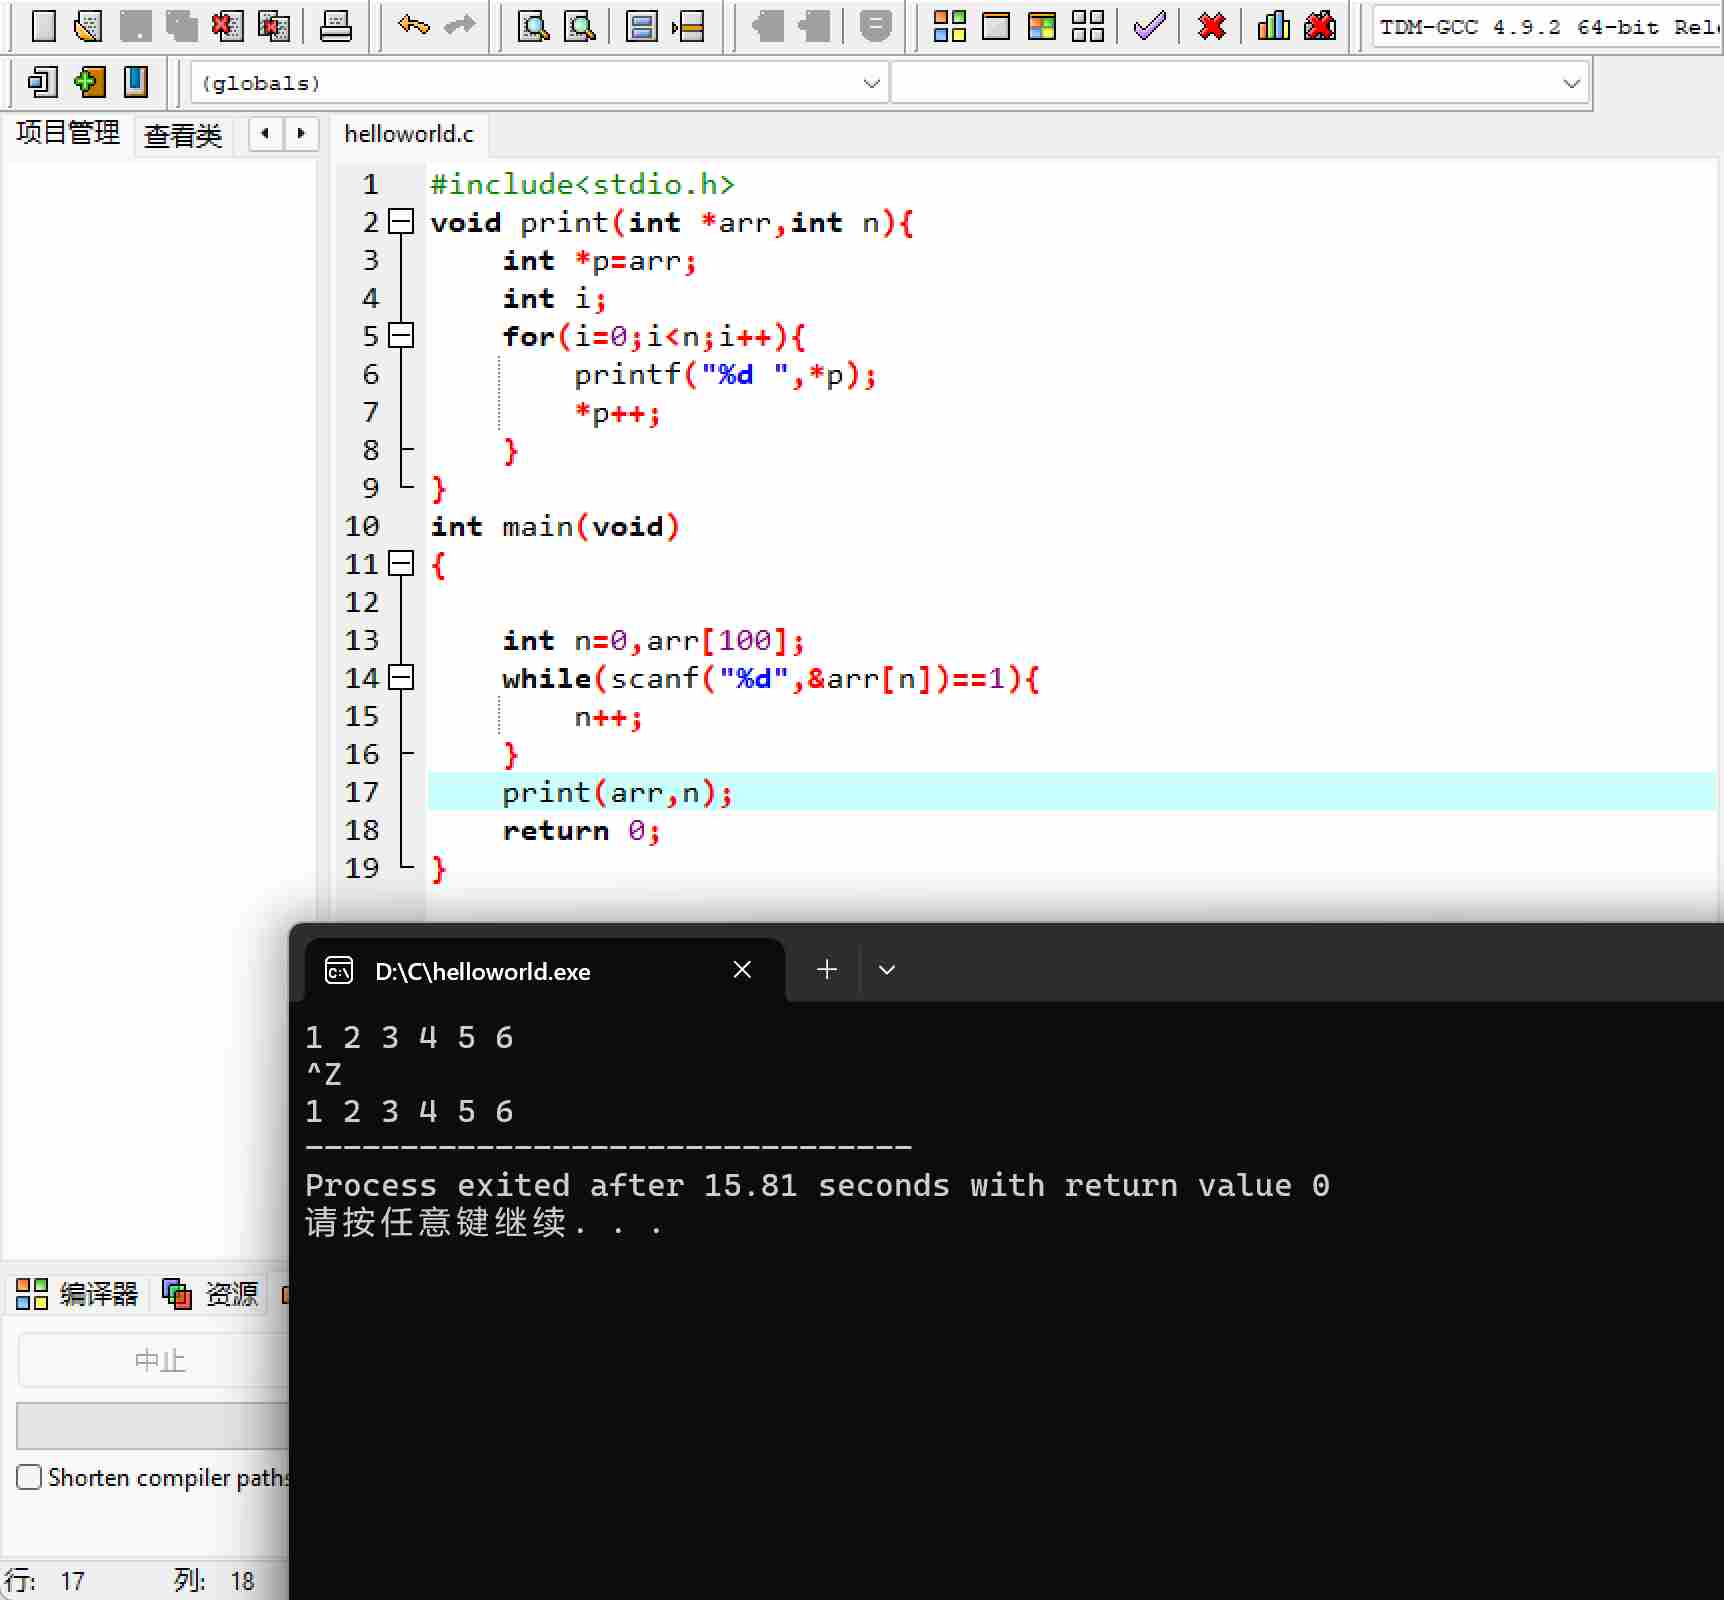Image resolution: width=1724 pixels, height=1600 pixels.
Task: Switch to the 项目管理 tab
Action: tap(68, 133)
